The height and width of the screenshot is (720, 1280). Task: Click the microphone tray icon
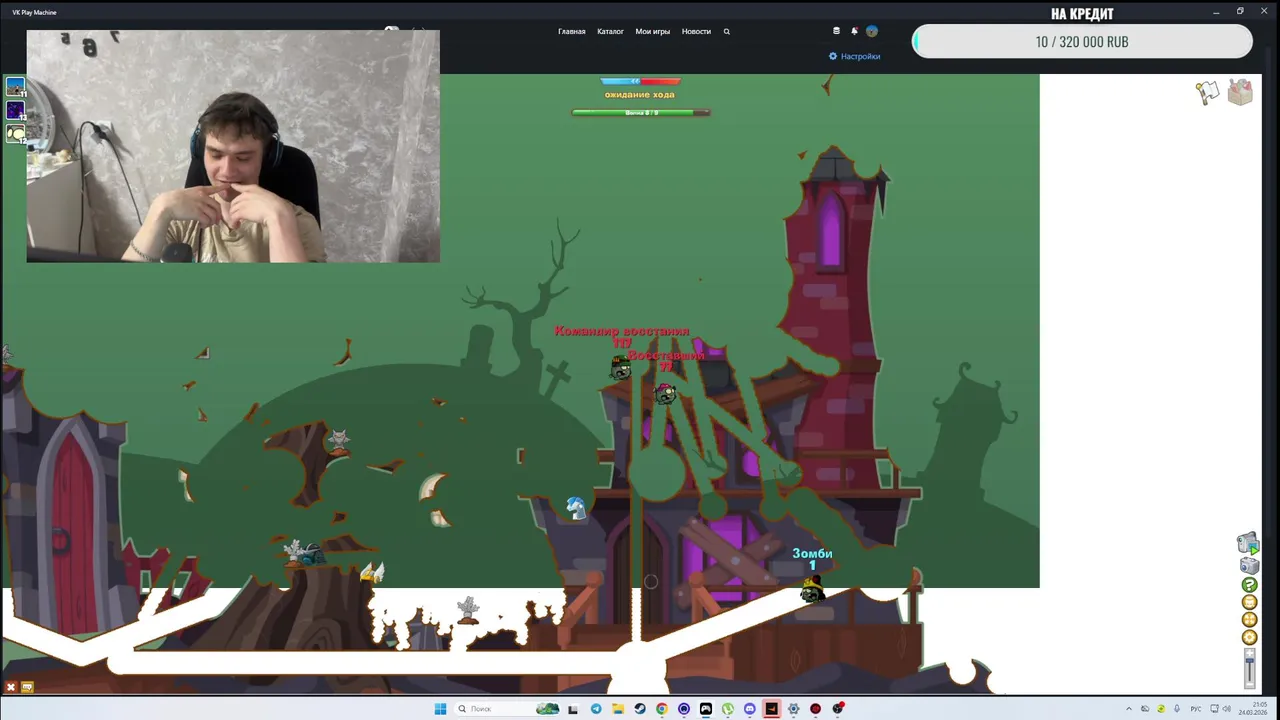1177,709
